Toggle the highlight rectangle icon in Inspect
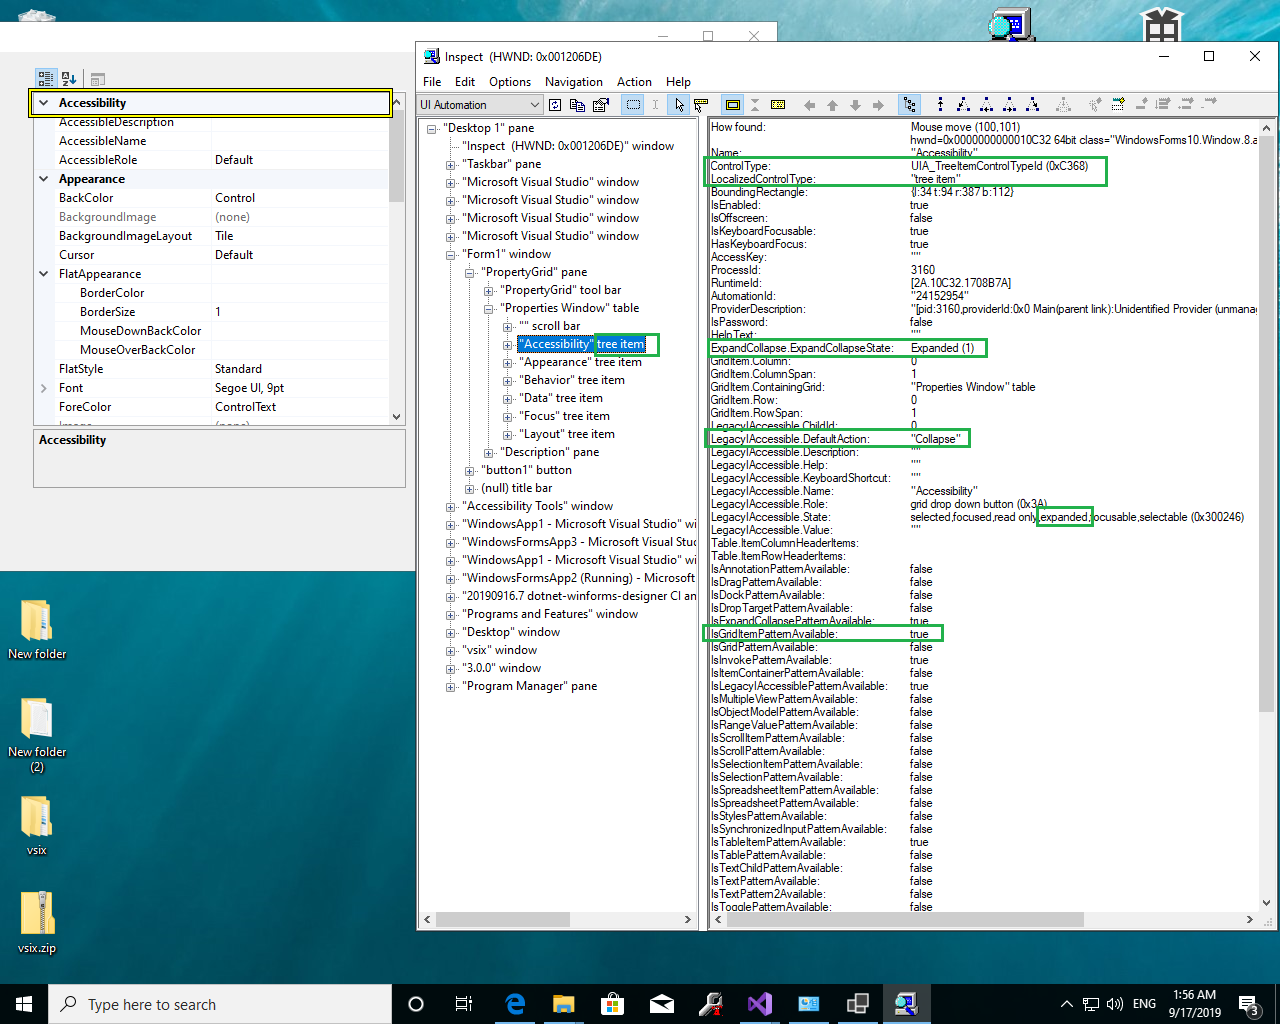 tap(734, 104)
